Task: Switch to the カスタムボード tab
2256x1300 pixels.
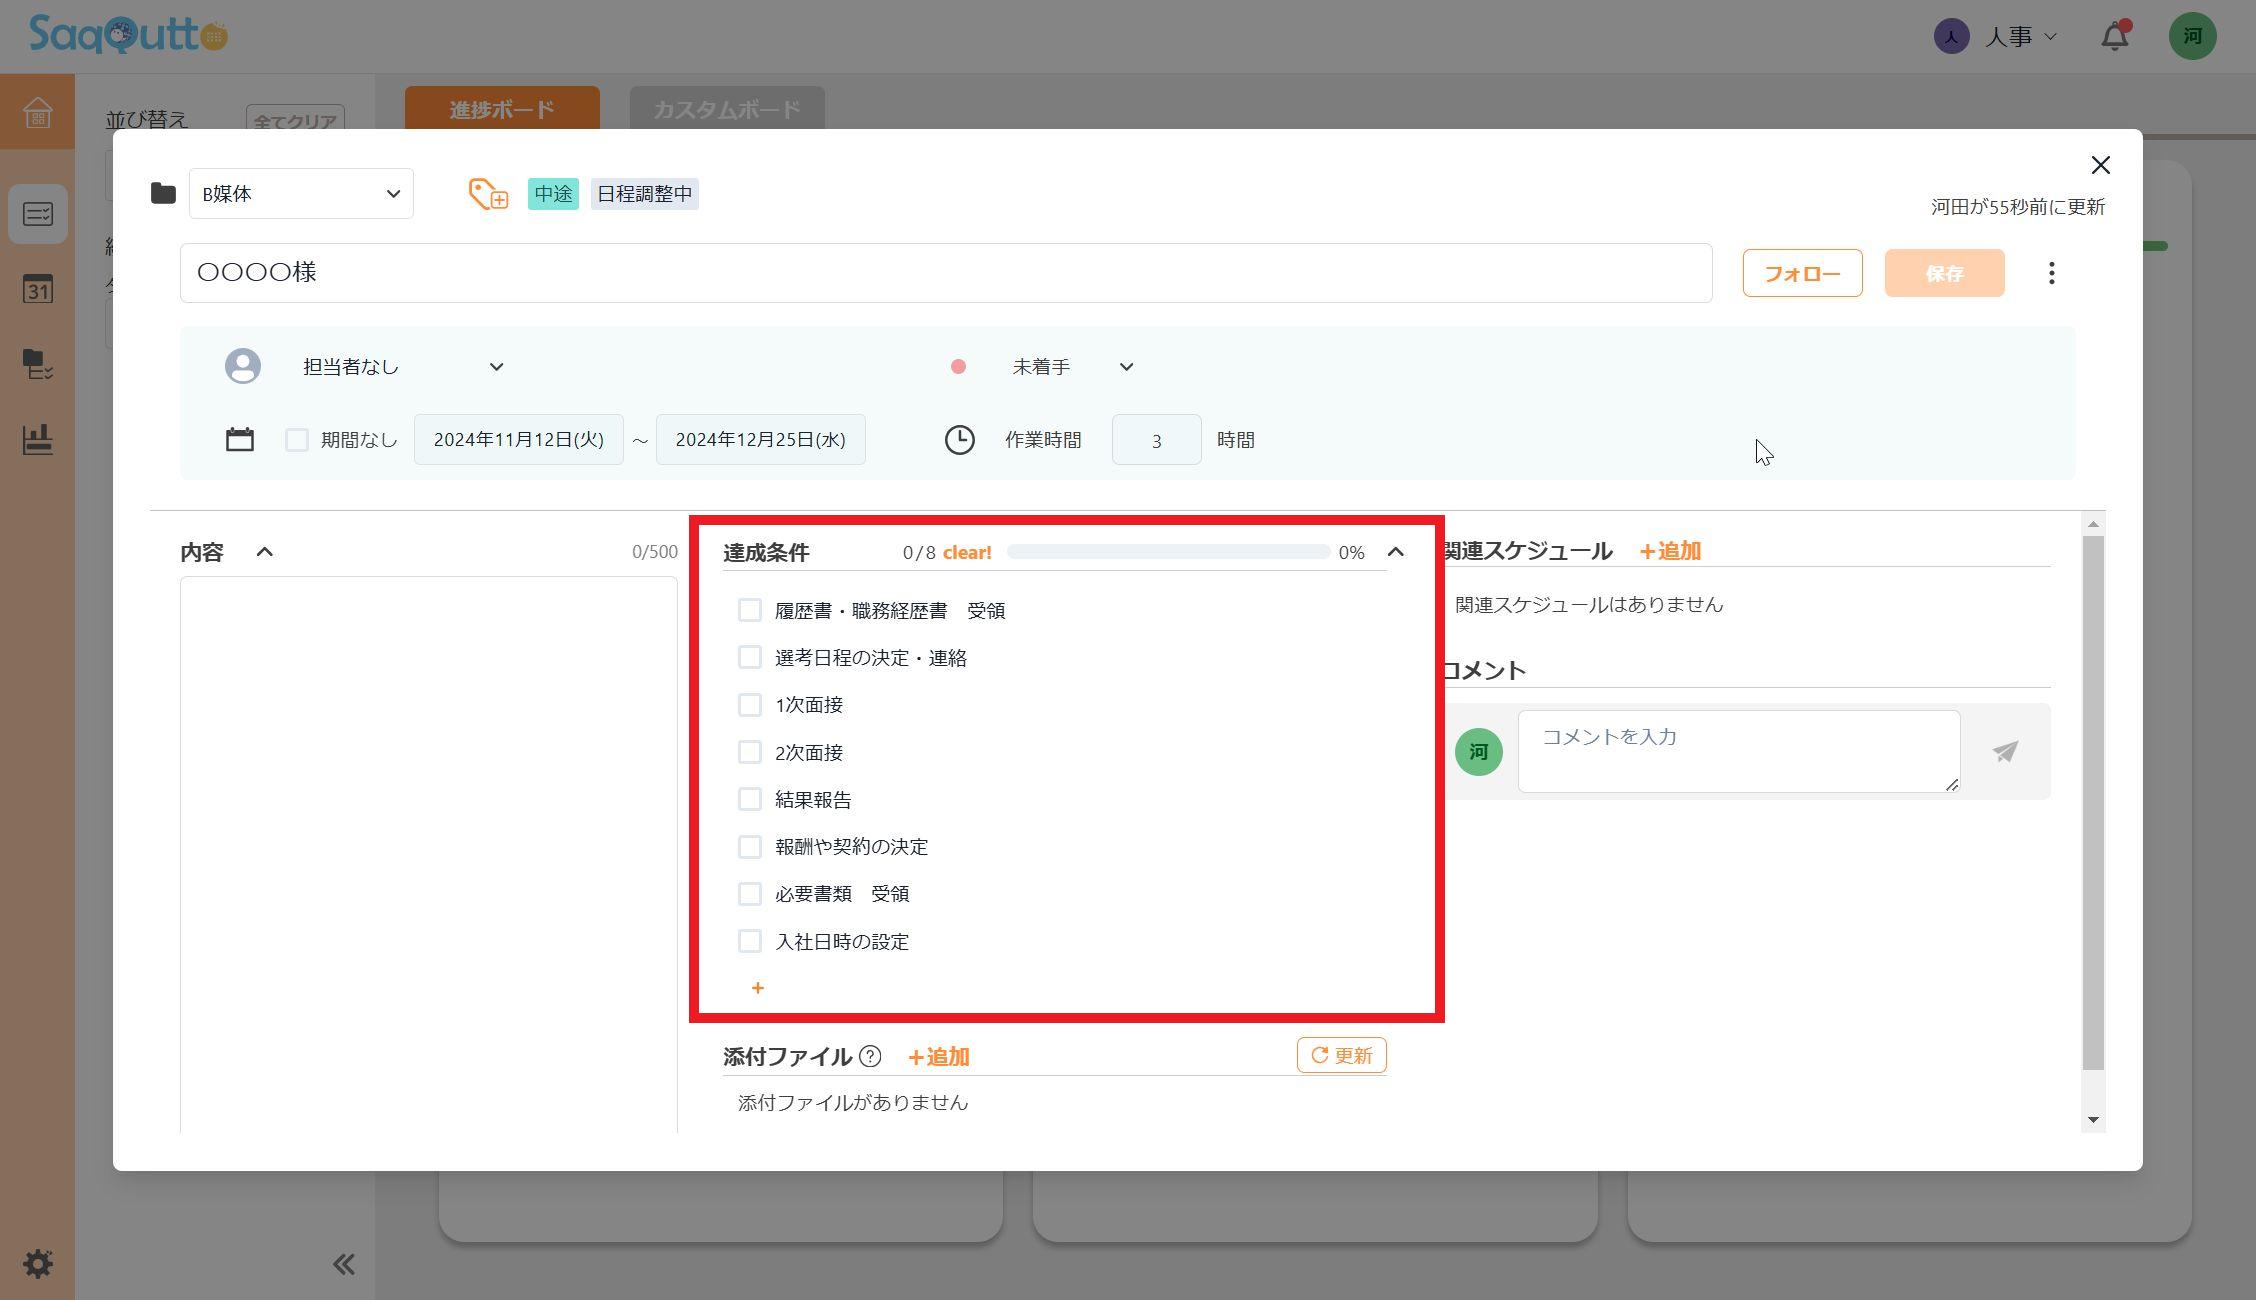Action: click(726, 108)
